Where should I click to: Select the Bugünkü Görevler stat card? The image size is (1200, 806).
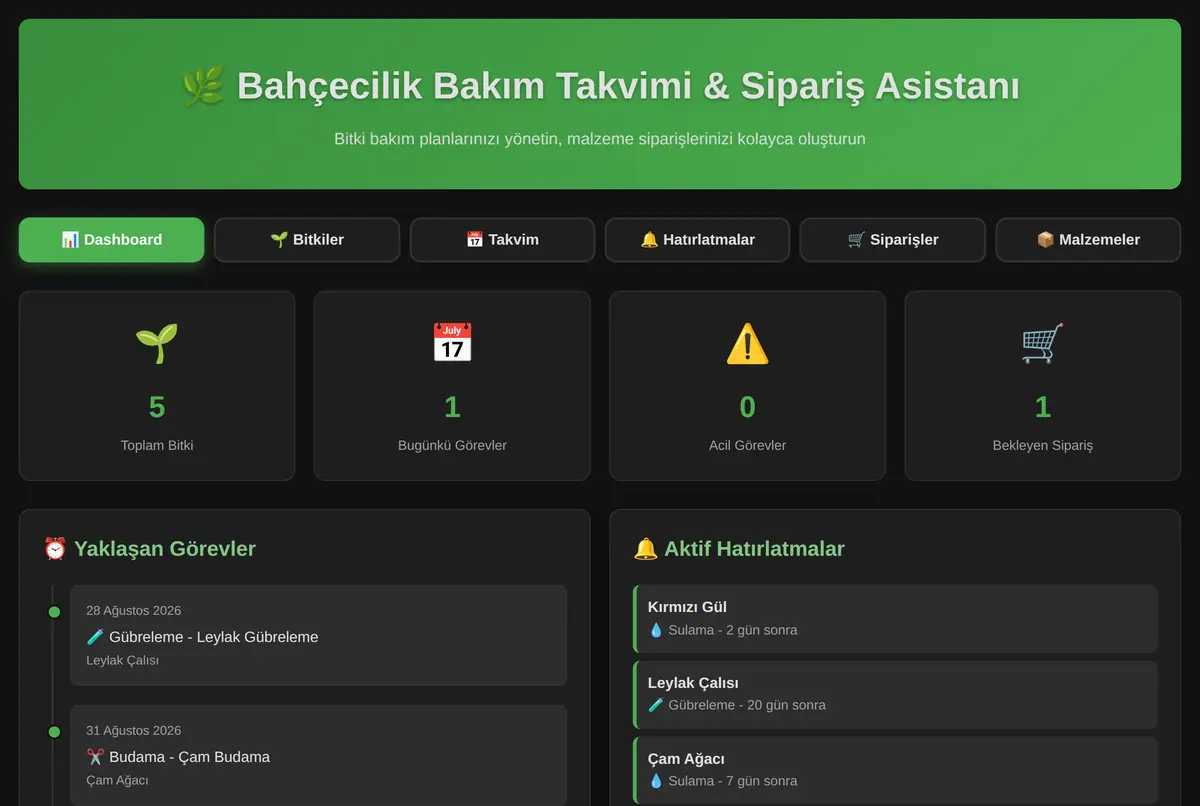pyautogui.click(x=452, y=386)
